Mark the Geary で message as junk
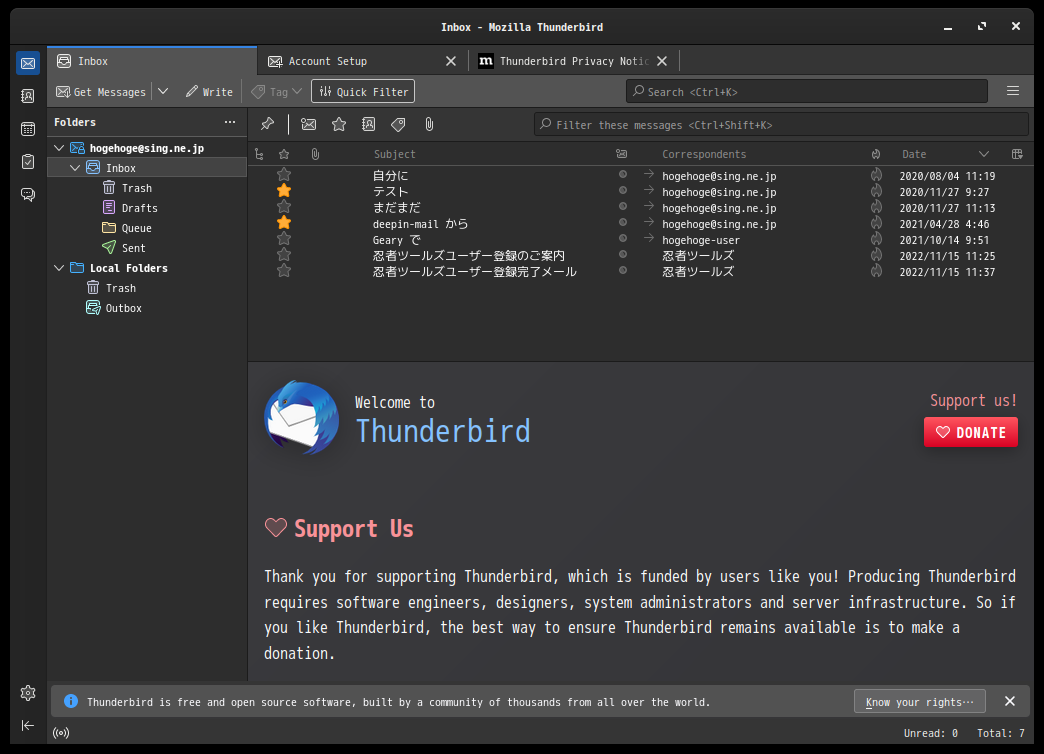 876,239
